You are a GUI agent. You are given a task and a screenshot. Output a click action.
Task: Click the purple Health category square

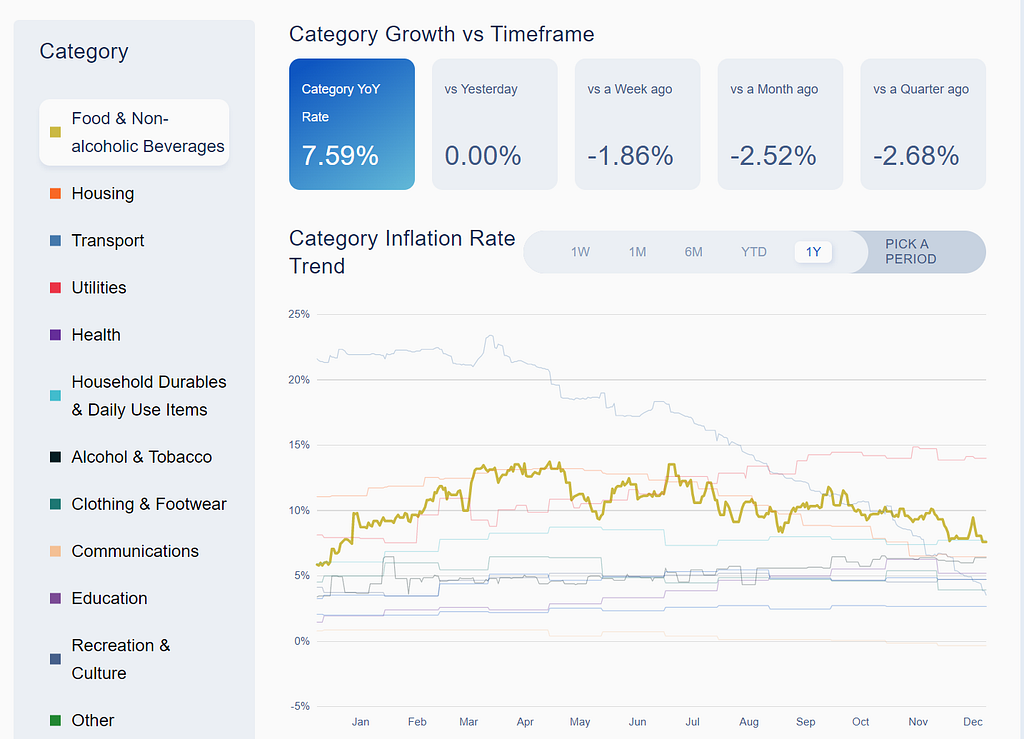pyautogui.click(x=56, y=334)
